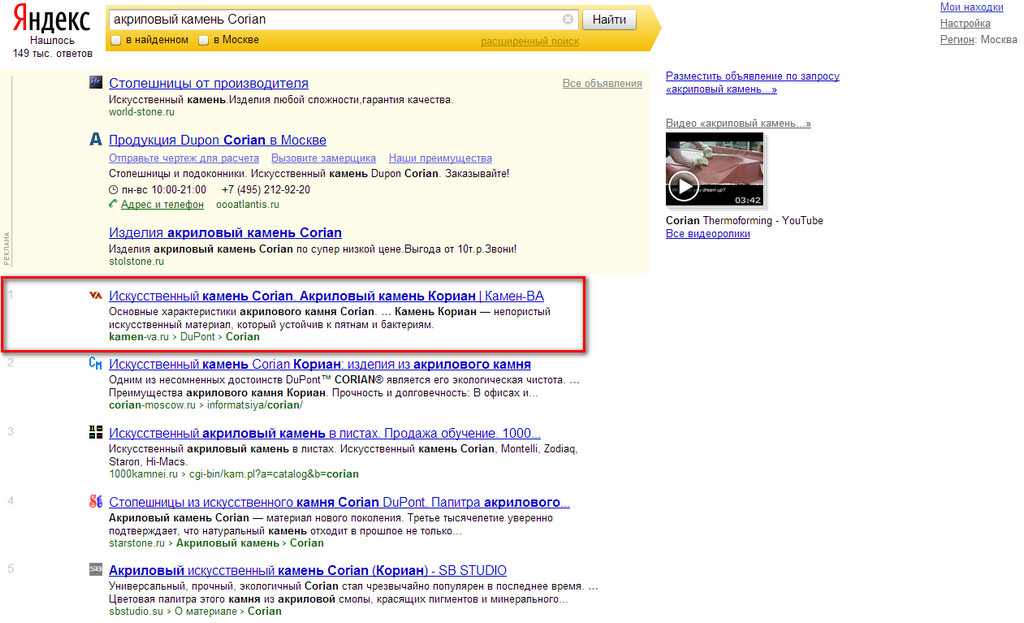This screenshot has width=1024, height=623.
Task: Clear the search field with the X icon
Action: click(568, 20)
